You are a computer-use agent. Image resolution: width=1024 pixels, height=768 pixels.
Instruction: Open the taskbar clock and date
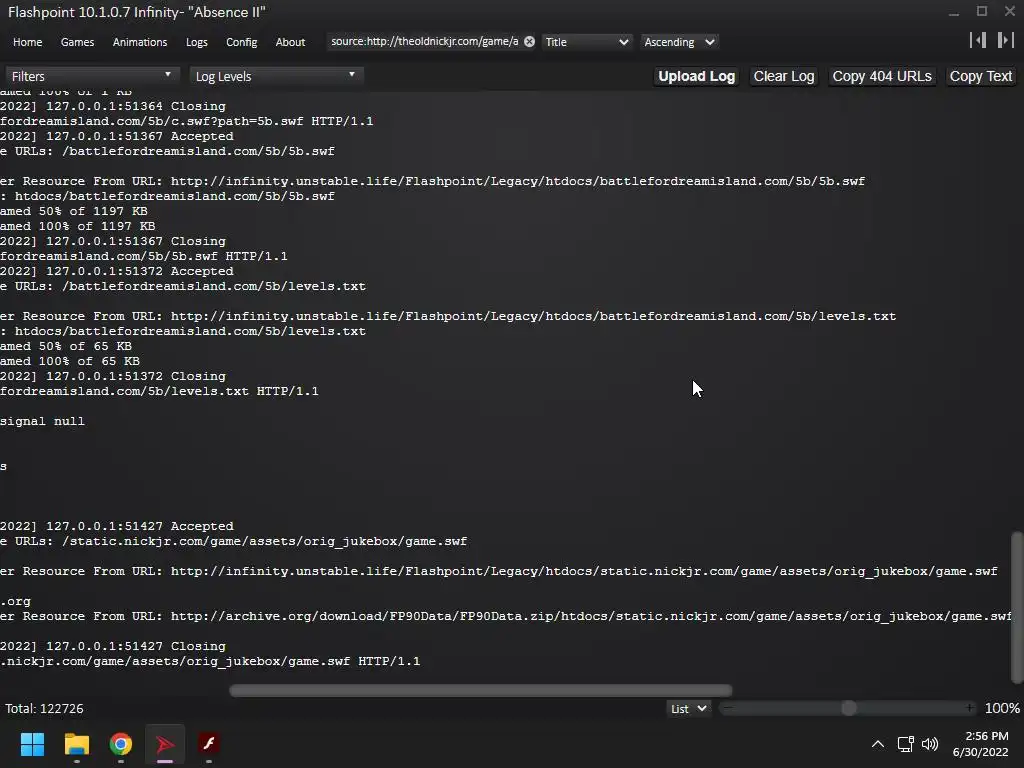pyautogui.click(x=981, y=744)
